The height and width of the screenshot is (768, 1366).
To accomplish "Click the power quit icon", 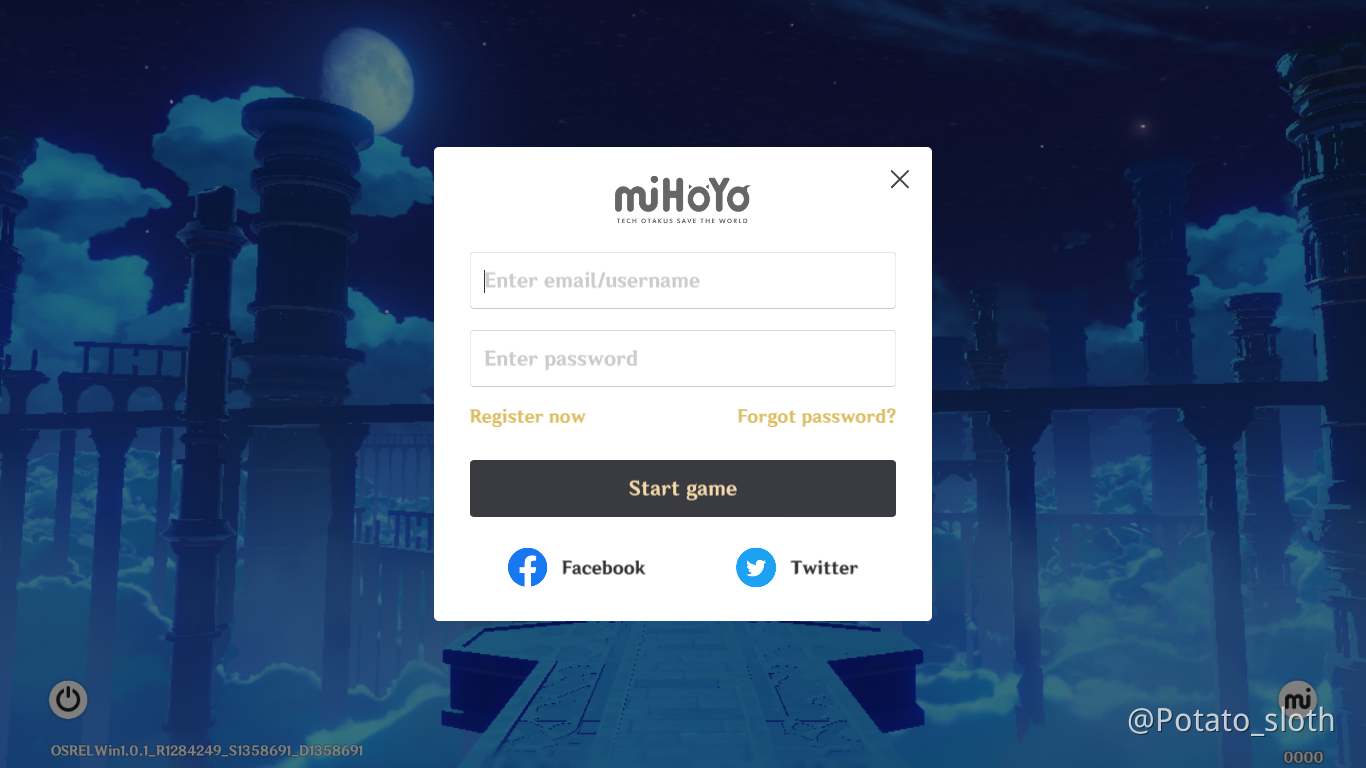I will (x=68, y=700).
